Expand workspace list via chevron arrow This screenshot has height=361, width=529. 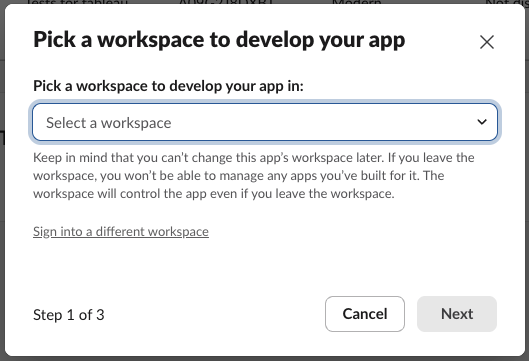[482, 122]
